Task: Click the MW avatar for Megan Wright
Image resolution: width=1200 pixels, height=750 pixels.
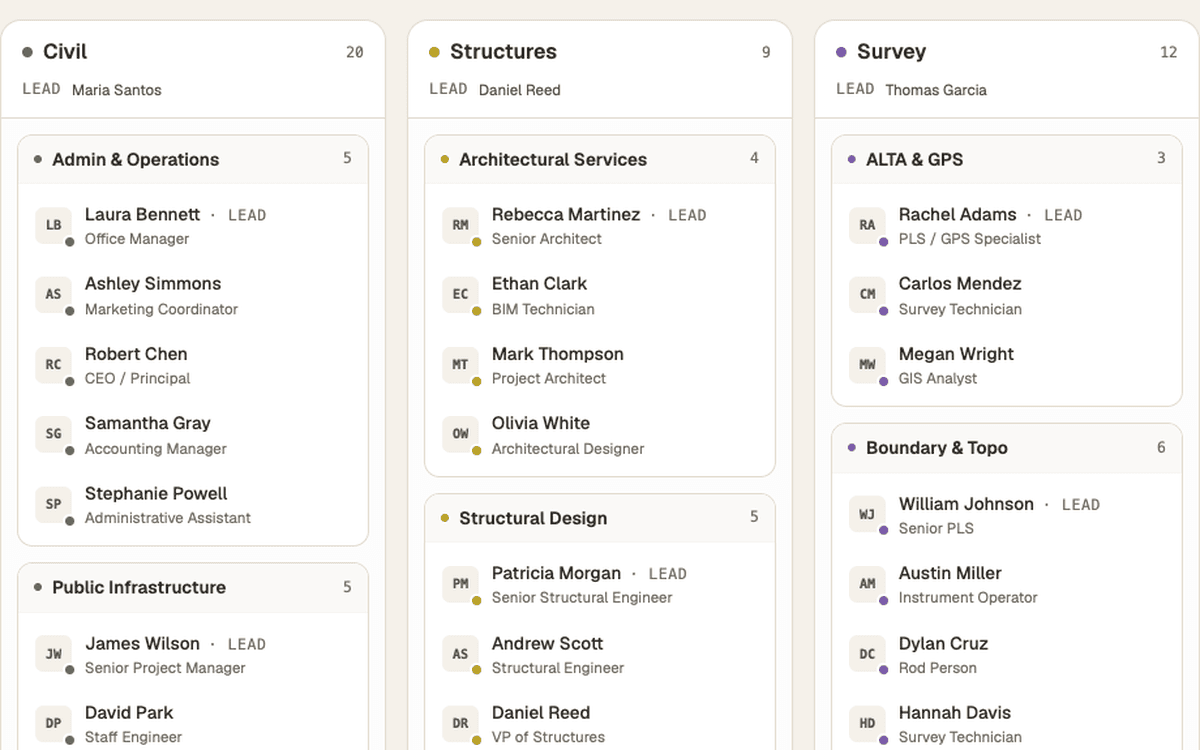Action: [868, 365]
